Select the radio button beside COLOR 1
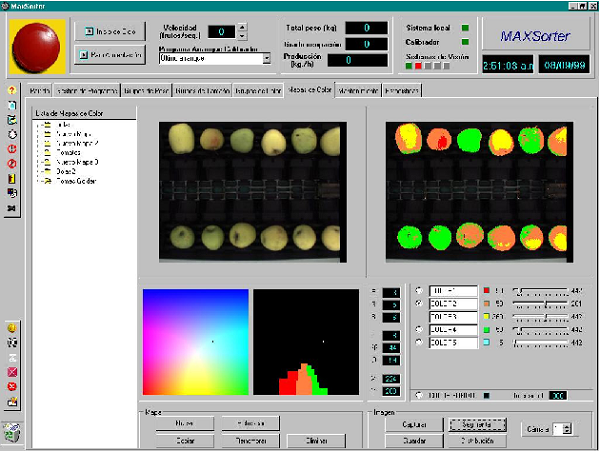Viewport: 600px width, 451px height. [x=418, y=289]
